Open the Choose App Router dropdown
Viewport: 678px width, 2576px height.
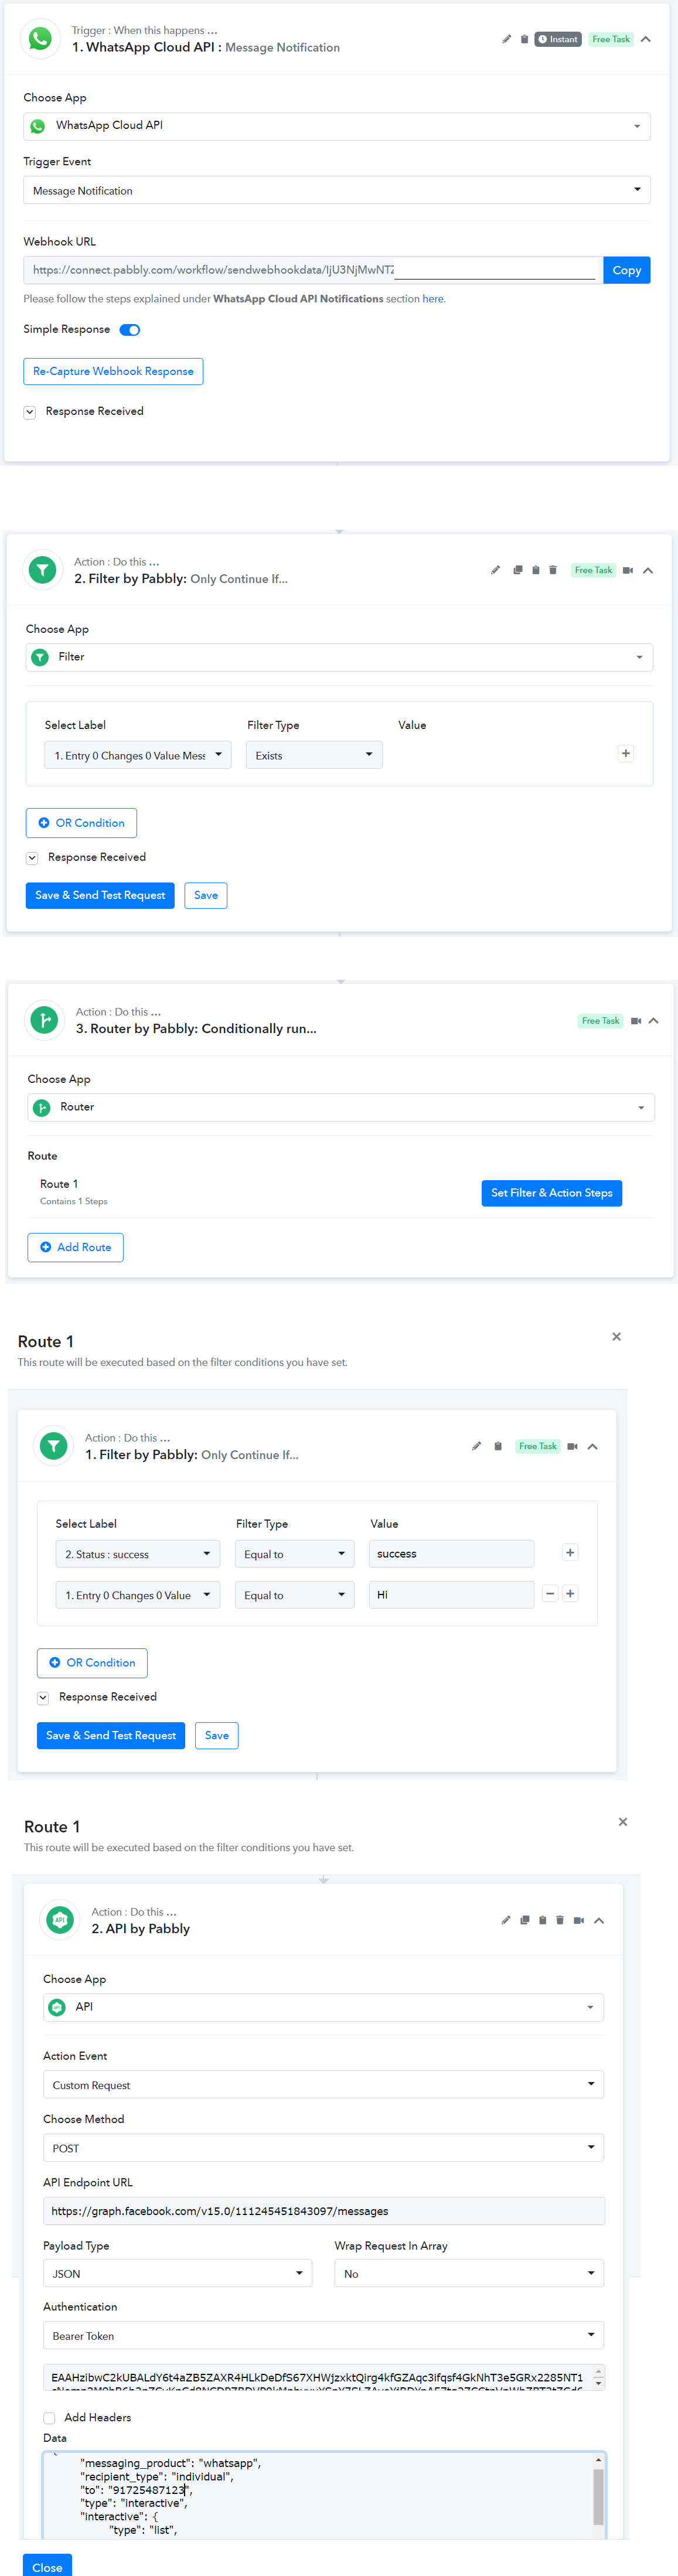point(341,1107)
